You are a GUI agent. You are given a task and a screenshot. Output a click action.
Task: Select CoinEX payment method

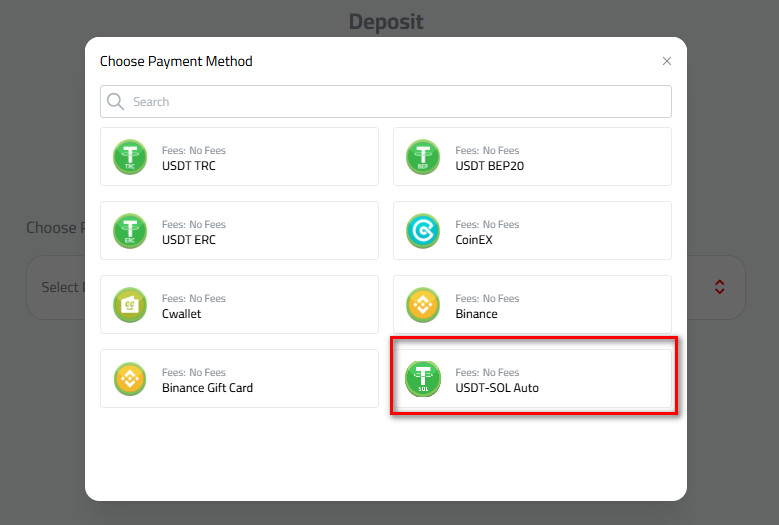pos(532,230)
